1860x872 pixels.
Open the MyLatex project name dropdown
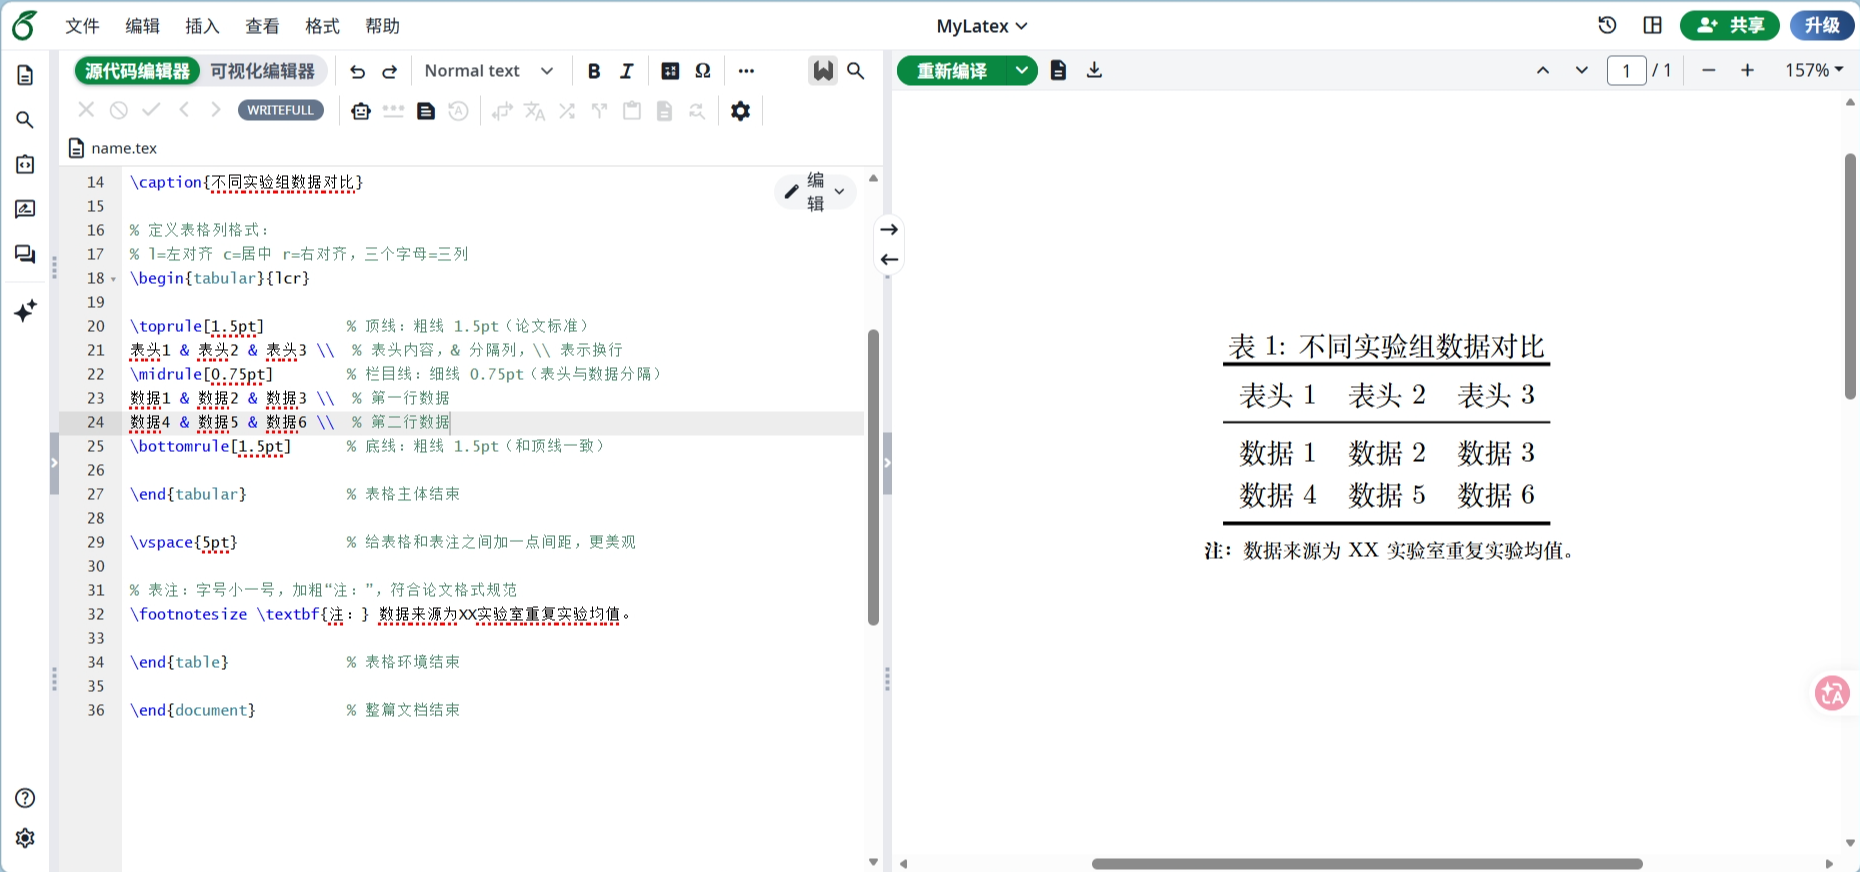pos(982,26)
